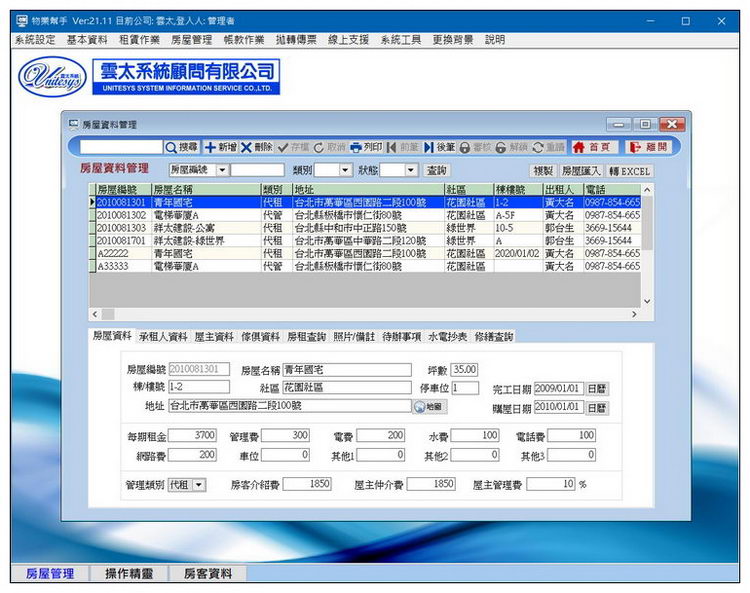Open 日曆 calendar for 完工日期
Viewport: 750px width, 593px height.
point(597,389)
